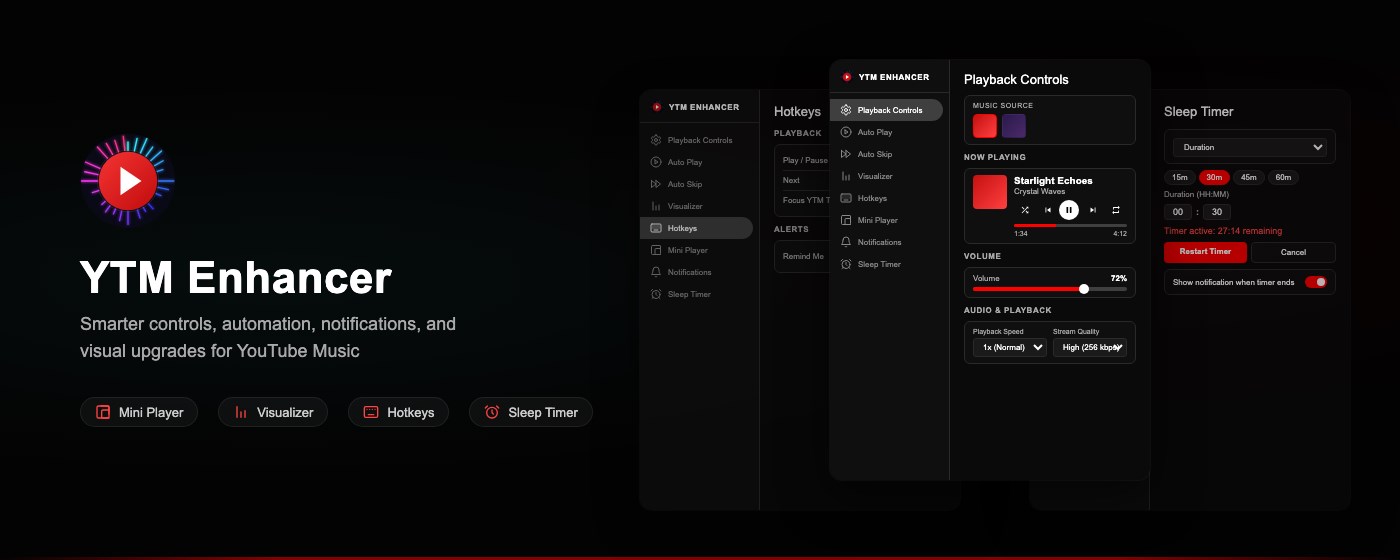Click the Visualizer feature pill
This screenshot has height=560, width=1400.
(273, 412)
